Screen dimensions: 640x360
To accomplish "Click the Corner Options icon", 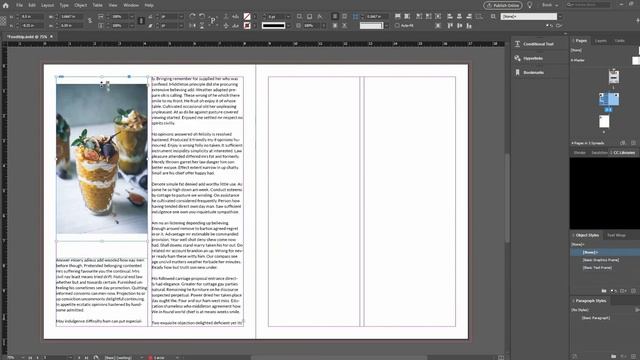I will click(356, 16).
